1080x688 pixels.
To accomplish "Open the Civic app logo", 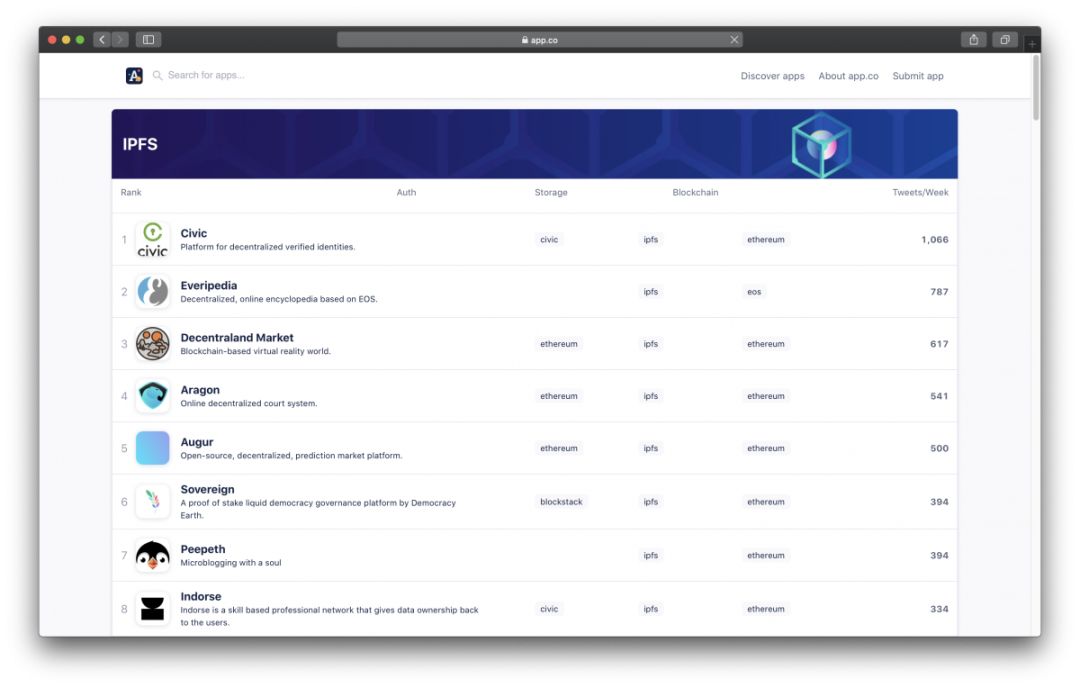I will point(152,240).
